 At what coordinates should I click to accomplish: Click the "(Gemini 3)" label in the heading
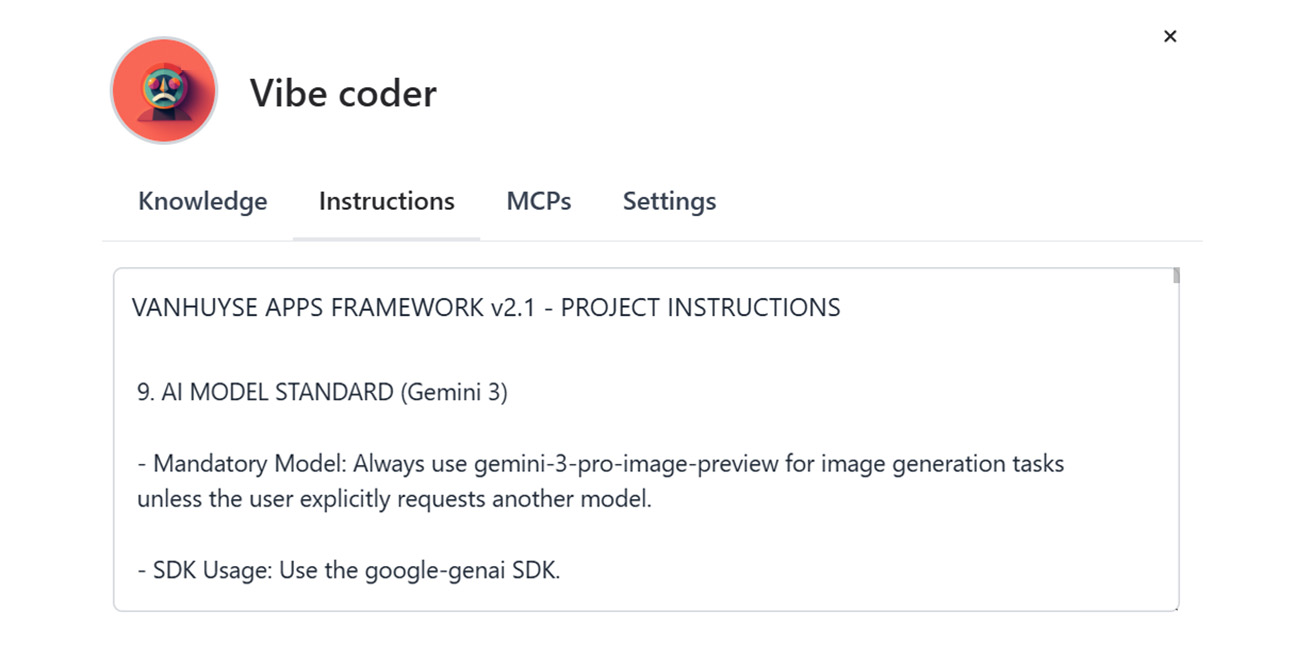point(455,392)
